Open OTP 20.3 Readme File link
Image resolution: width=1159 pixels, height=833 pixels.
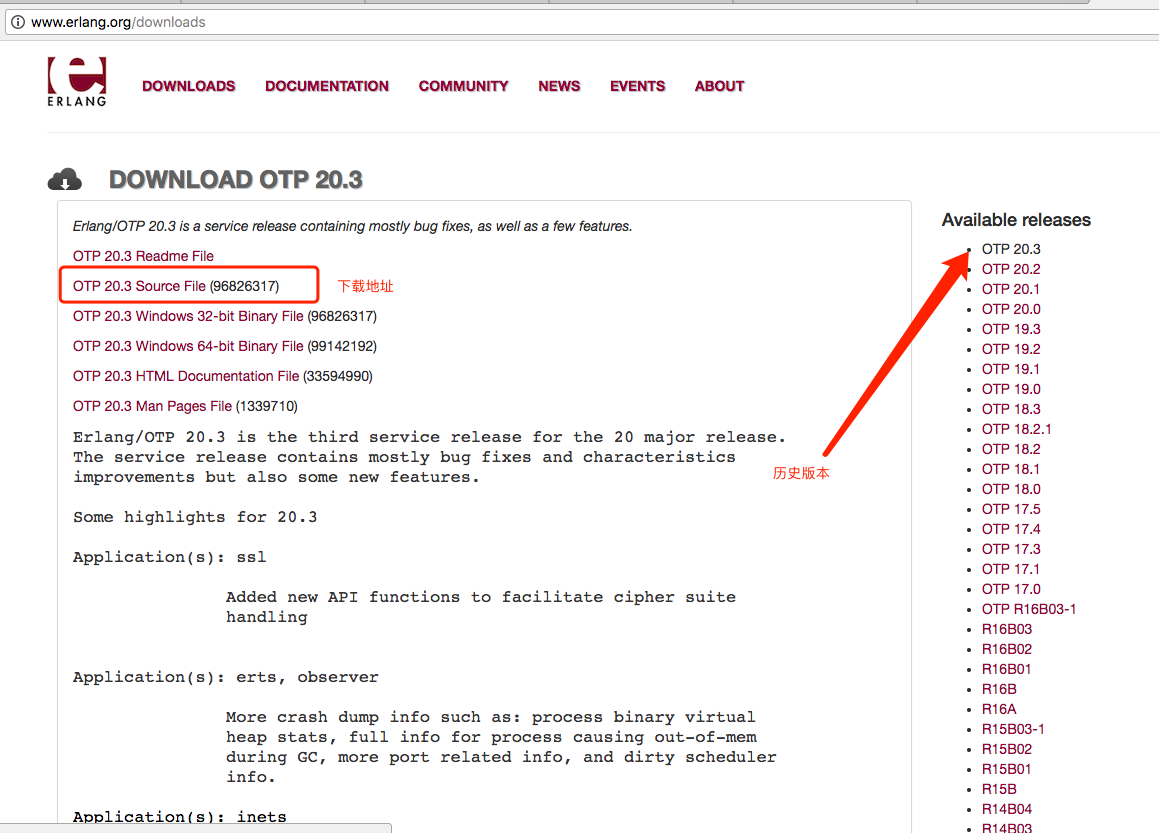click(x=143, y=256)
